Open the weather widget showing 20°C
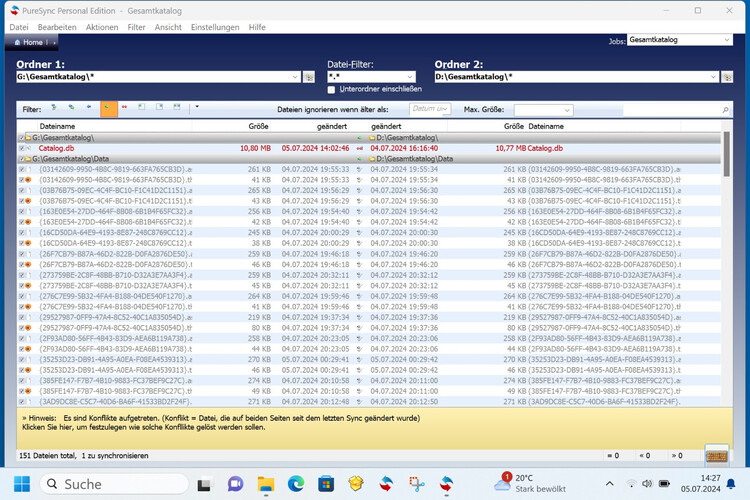The image size is (750, 500). click(530, 484)
